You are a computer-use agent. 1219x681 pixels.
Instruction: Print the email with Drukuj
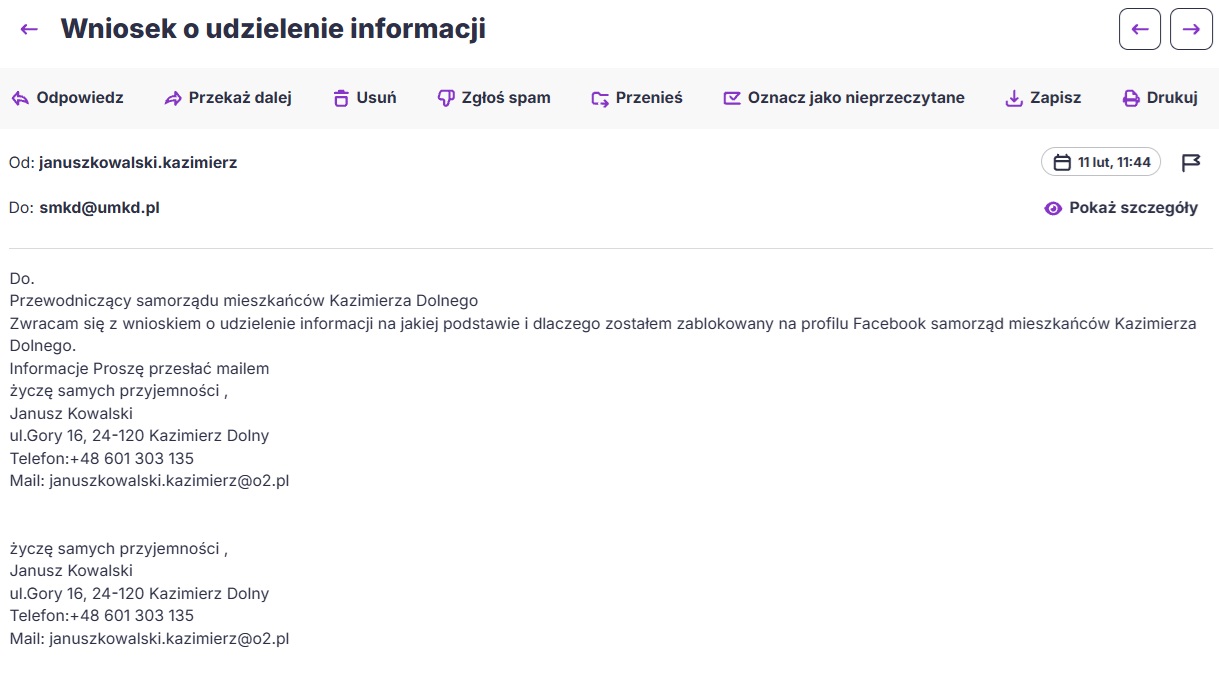pos(1160,98)
